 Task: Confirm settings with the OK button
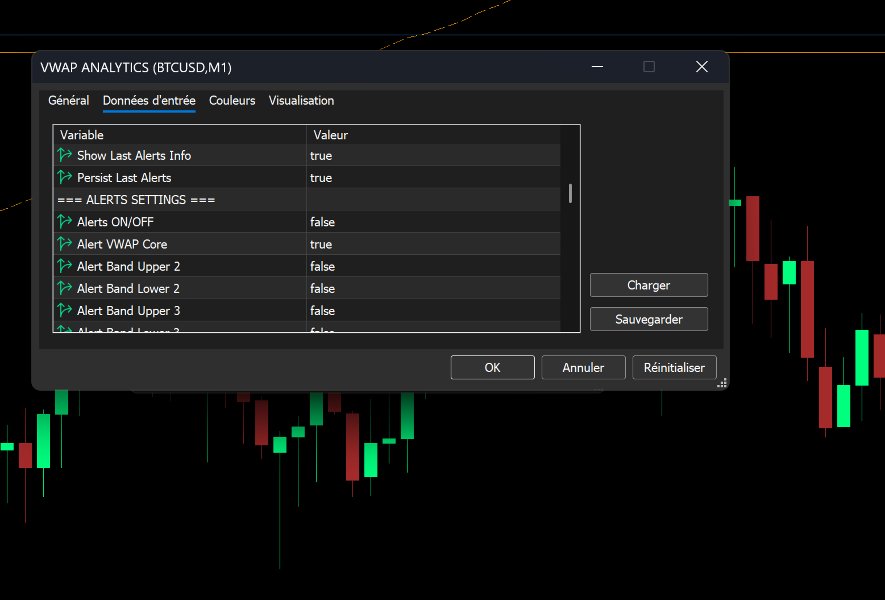tap(492, 367)
